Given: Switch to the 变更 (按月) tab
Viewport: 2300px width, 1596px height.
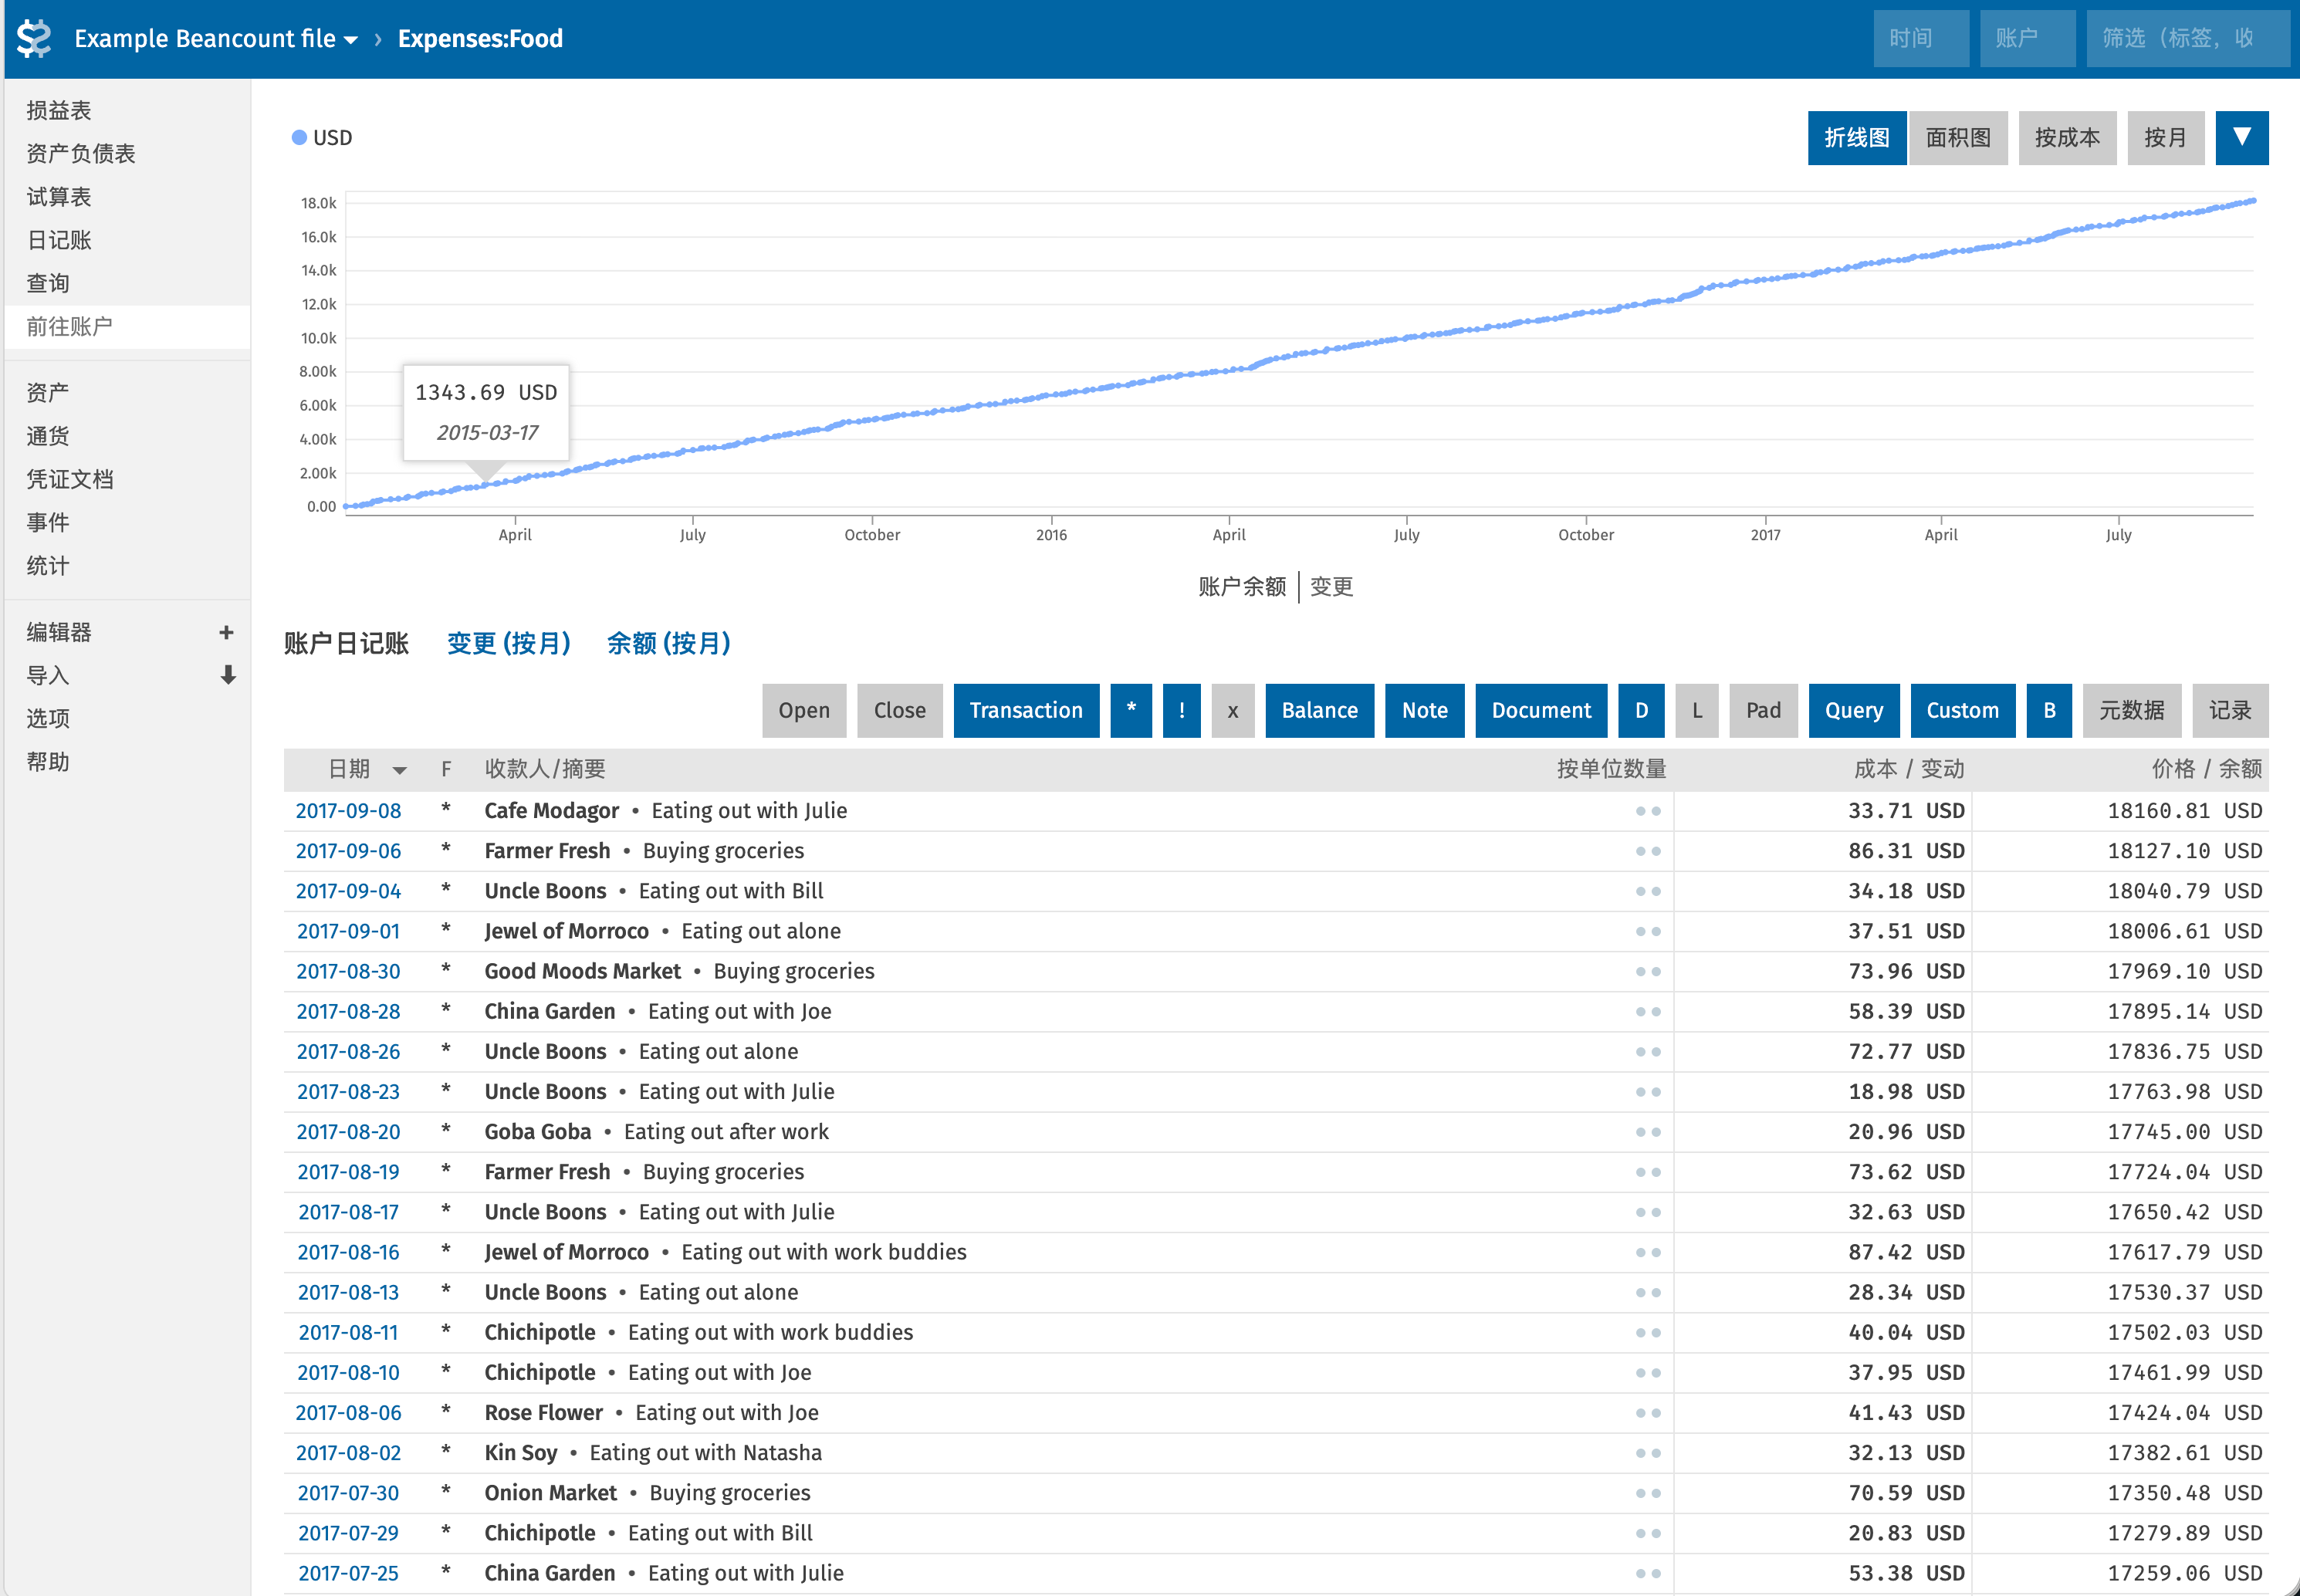Looking at the screenshot, I should pyautogui.click(x=509, y=643).
